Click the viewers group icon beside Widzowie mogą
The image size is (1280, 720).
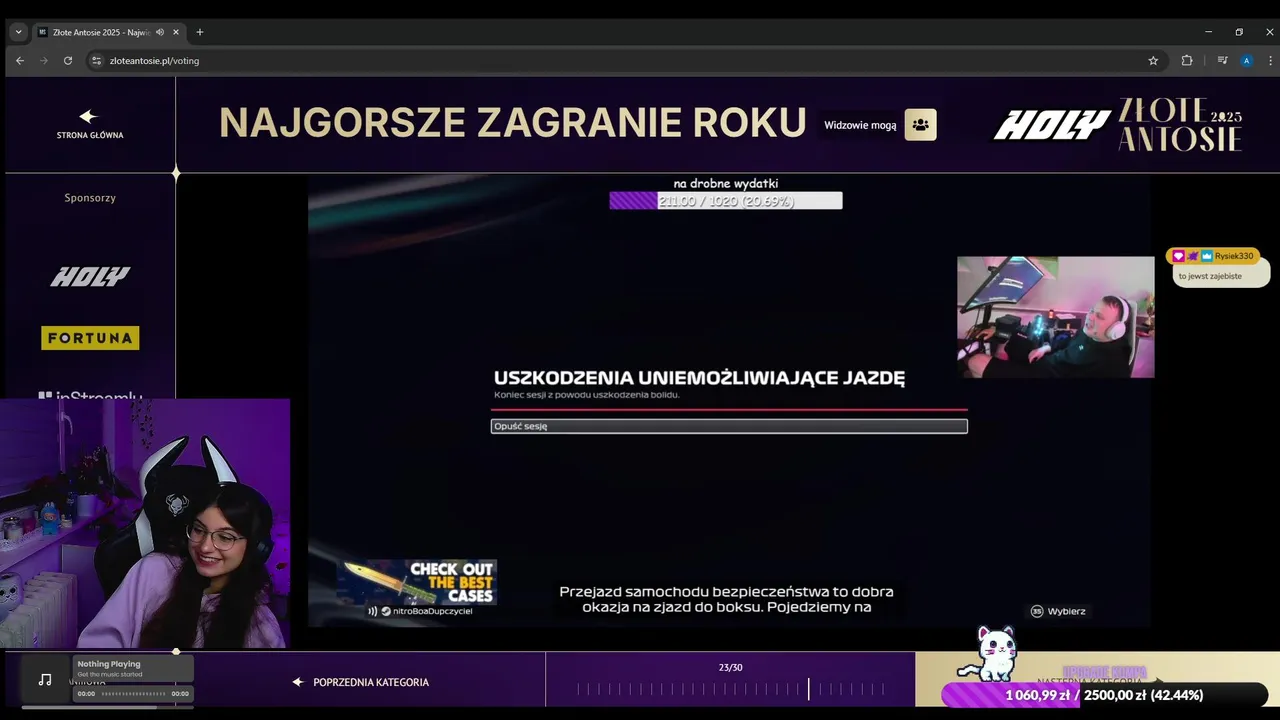tap(921, 125)
